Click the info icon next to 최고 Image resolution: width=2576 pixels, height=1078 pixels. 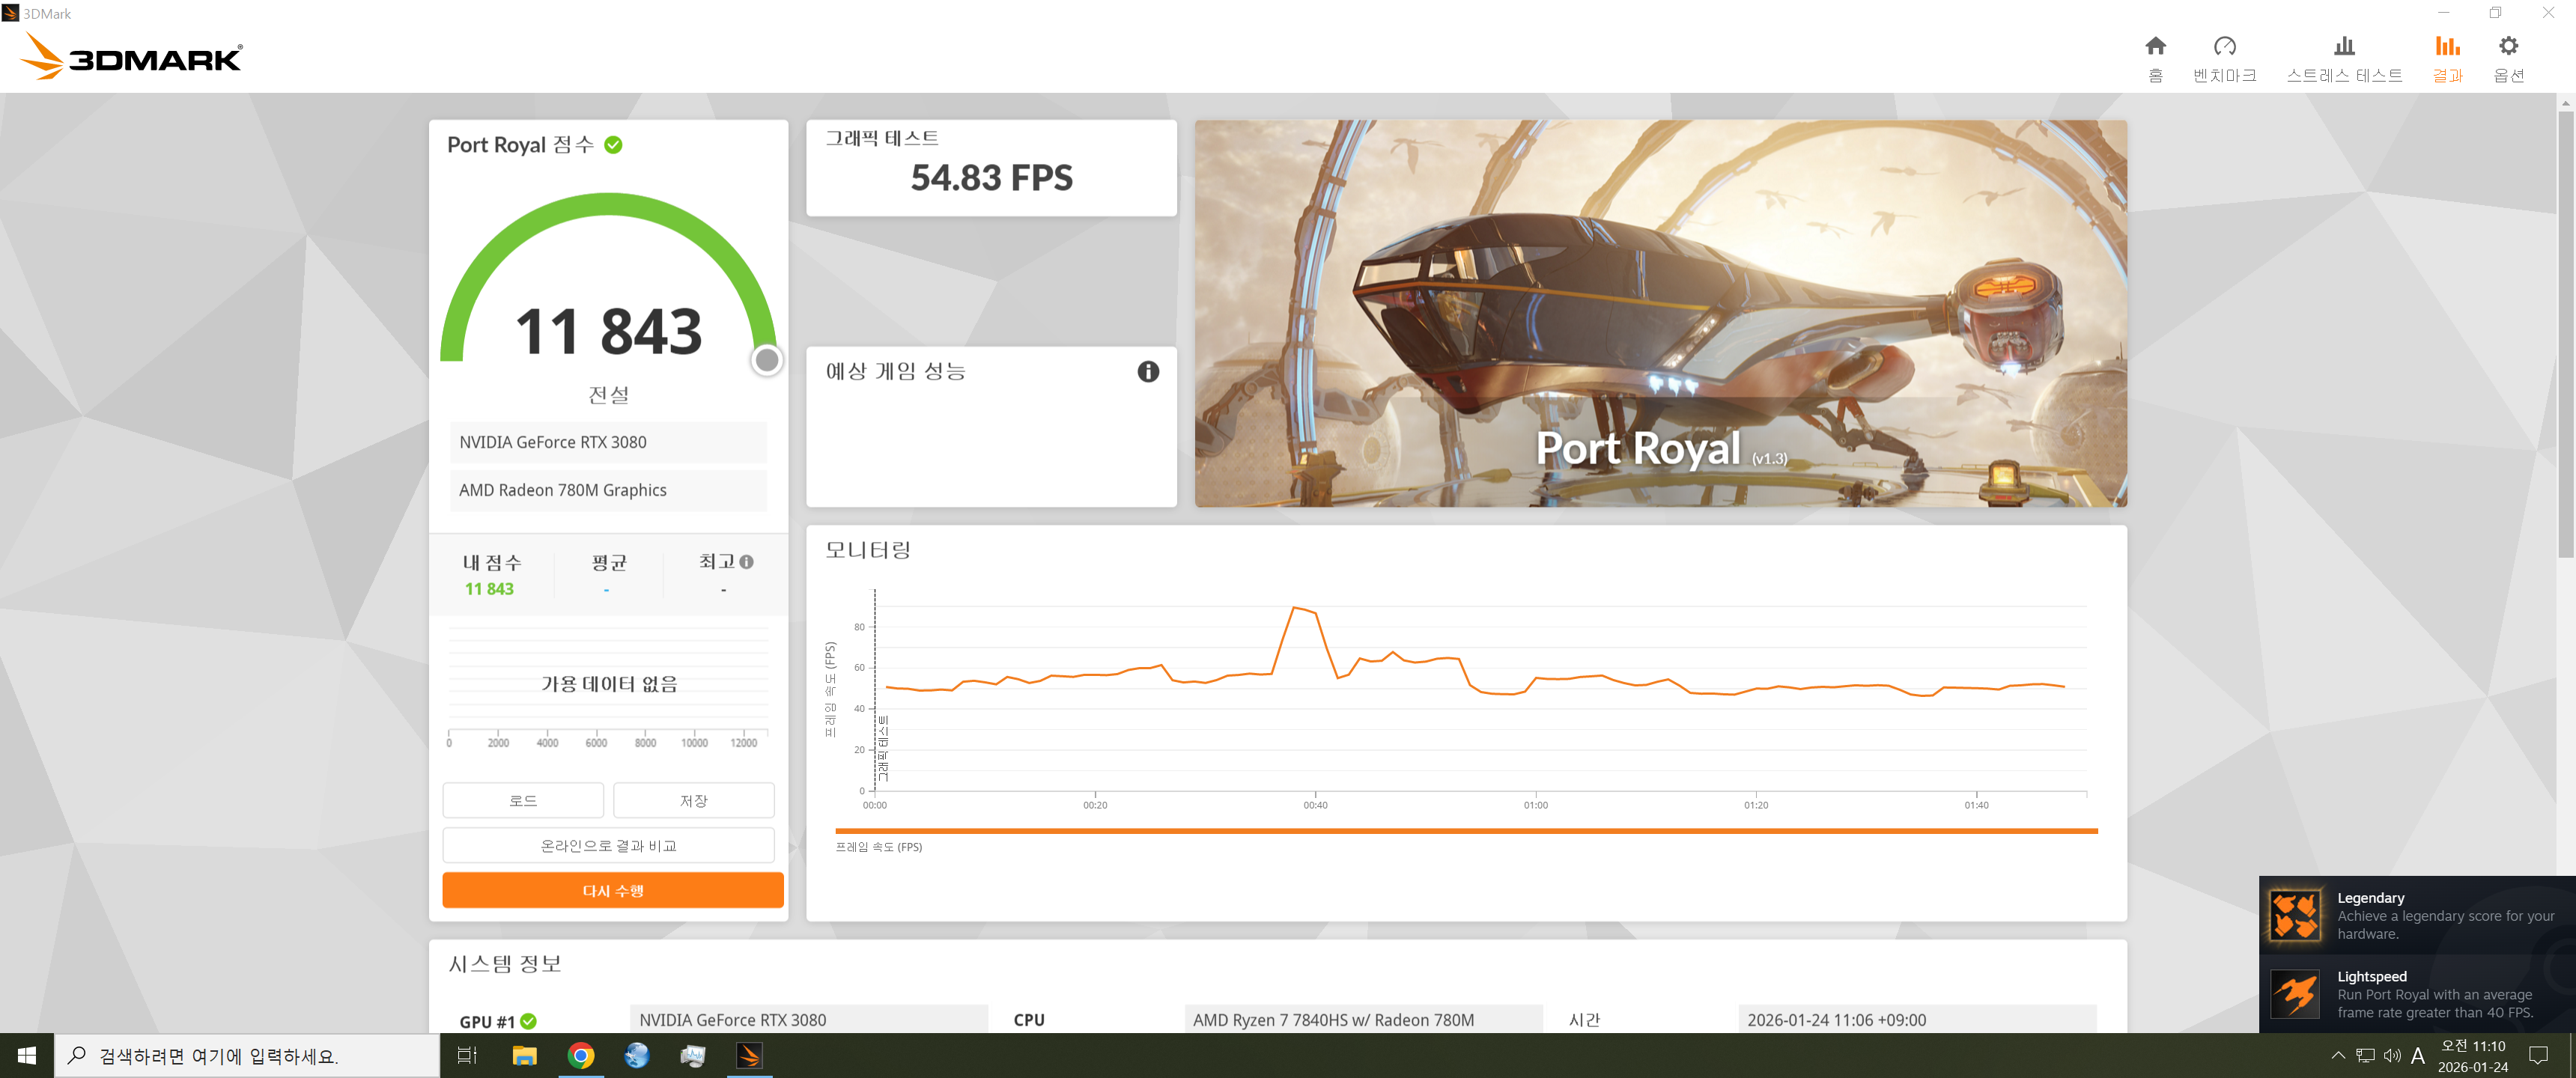746,562
